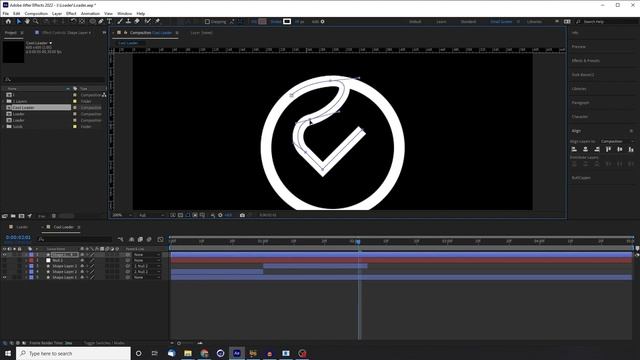Open Task View on the taskbar

point(155,353)
